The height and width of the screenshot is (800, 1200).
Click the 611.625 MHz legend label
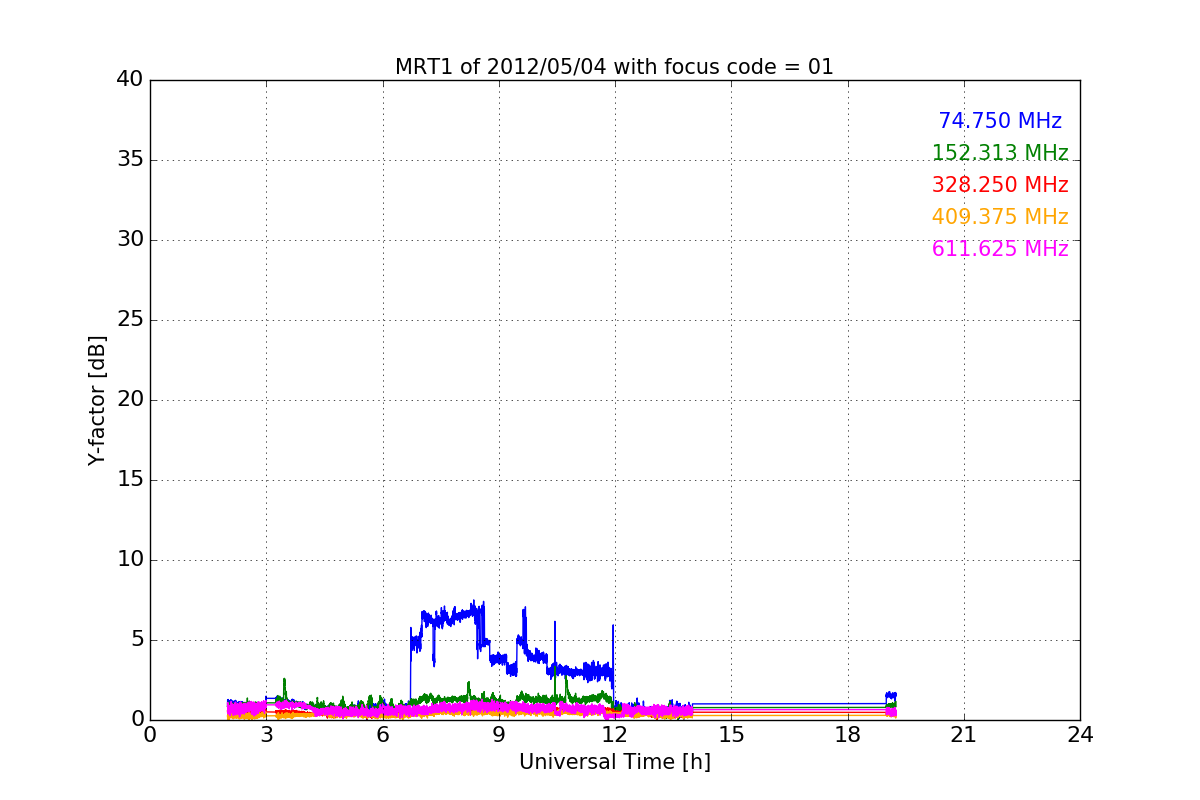click(x=1000, y=249)
